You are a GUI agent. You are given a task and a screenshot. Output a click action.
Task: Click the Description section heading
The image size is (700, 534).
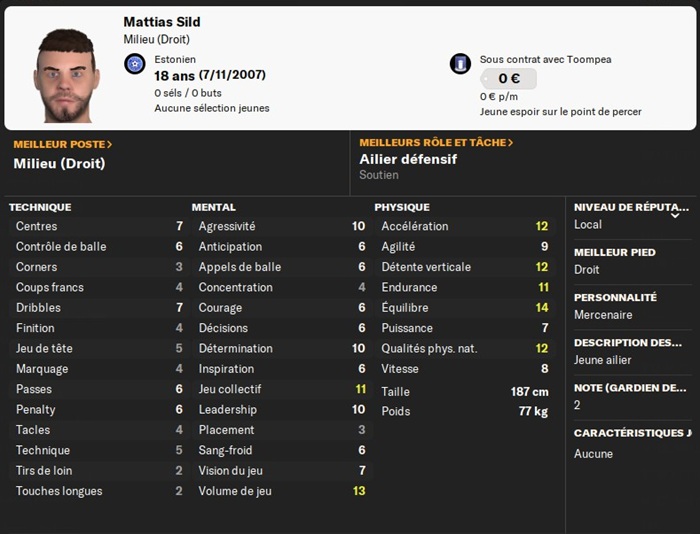tap(628, 343)
